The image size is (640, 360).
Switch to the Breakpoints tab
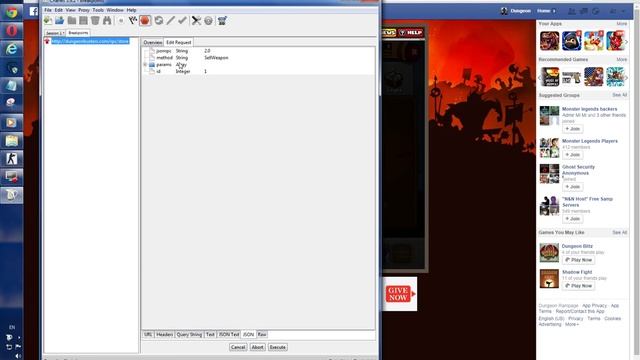78,33
